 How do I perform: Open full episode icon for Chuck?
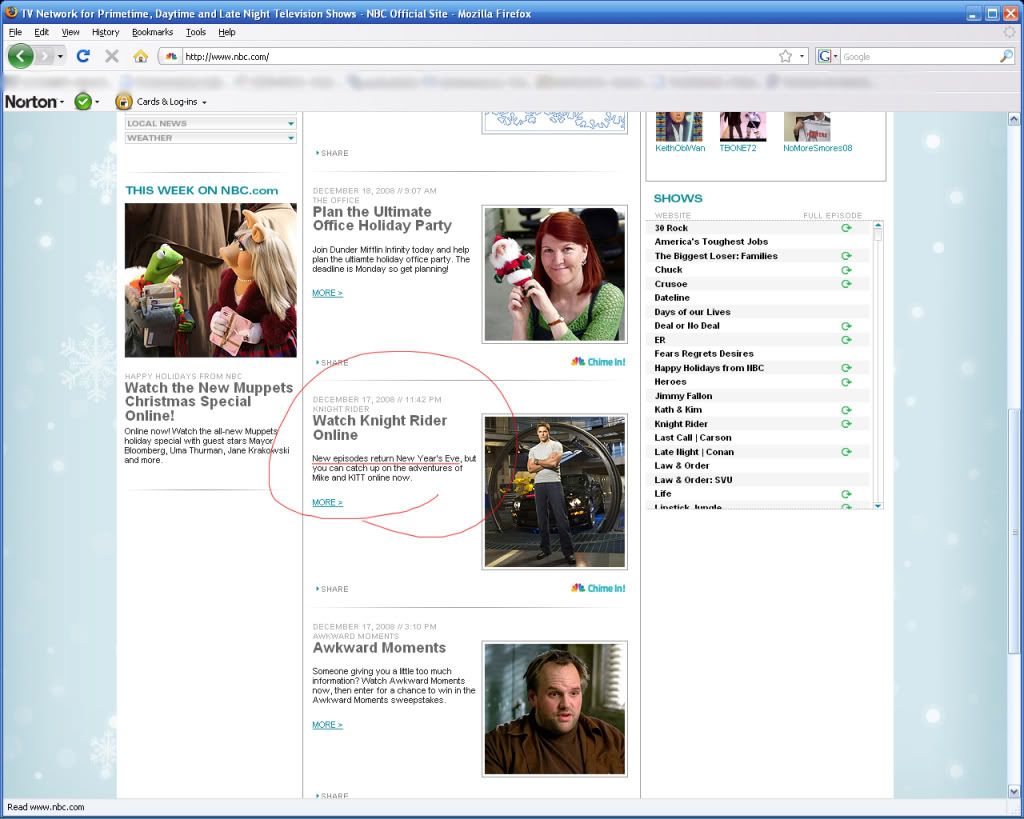click(x=846, y=270)
